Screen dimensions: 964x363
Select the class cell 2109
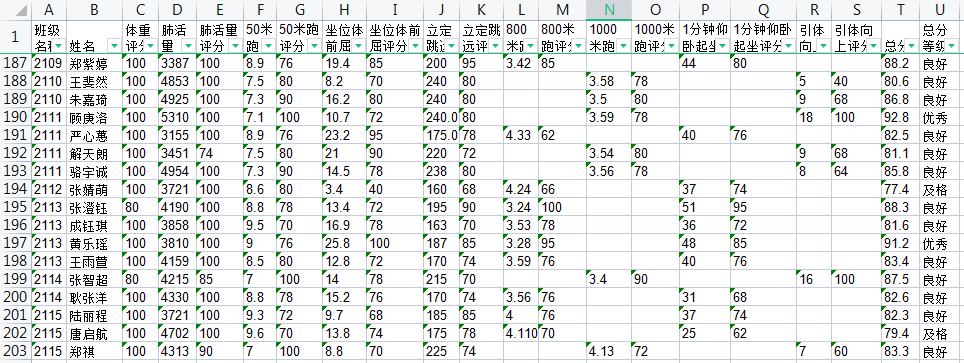[49, 63]
